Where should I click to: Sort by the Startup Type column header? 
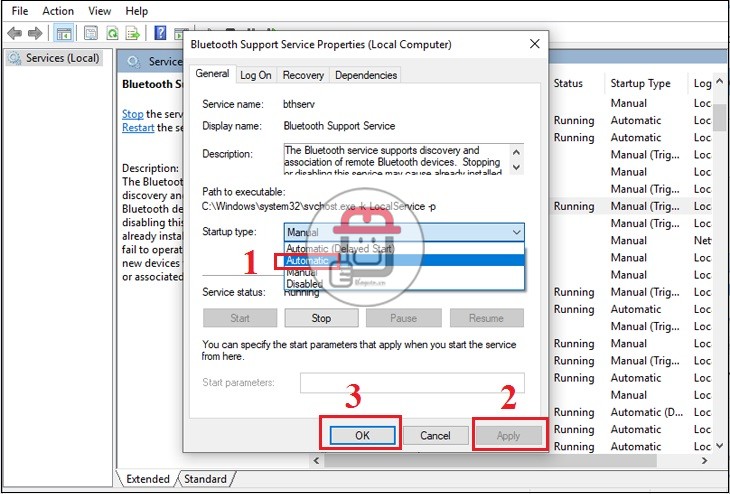pos(640,83)
